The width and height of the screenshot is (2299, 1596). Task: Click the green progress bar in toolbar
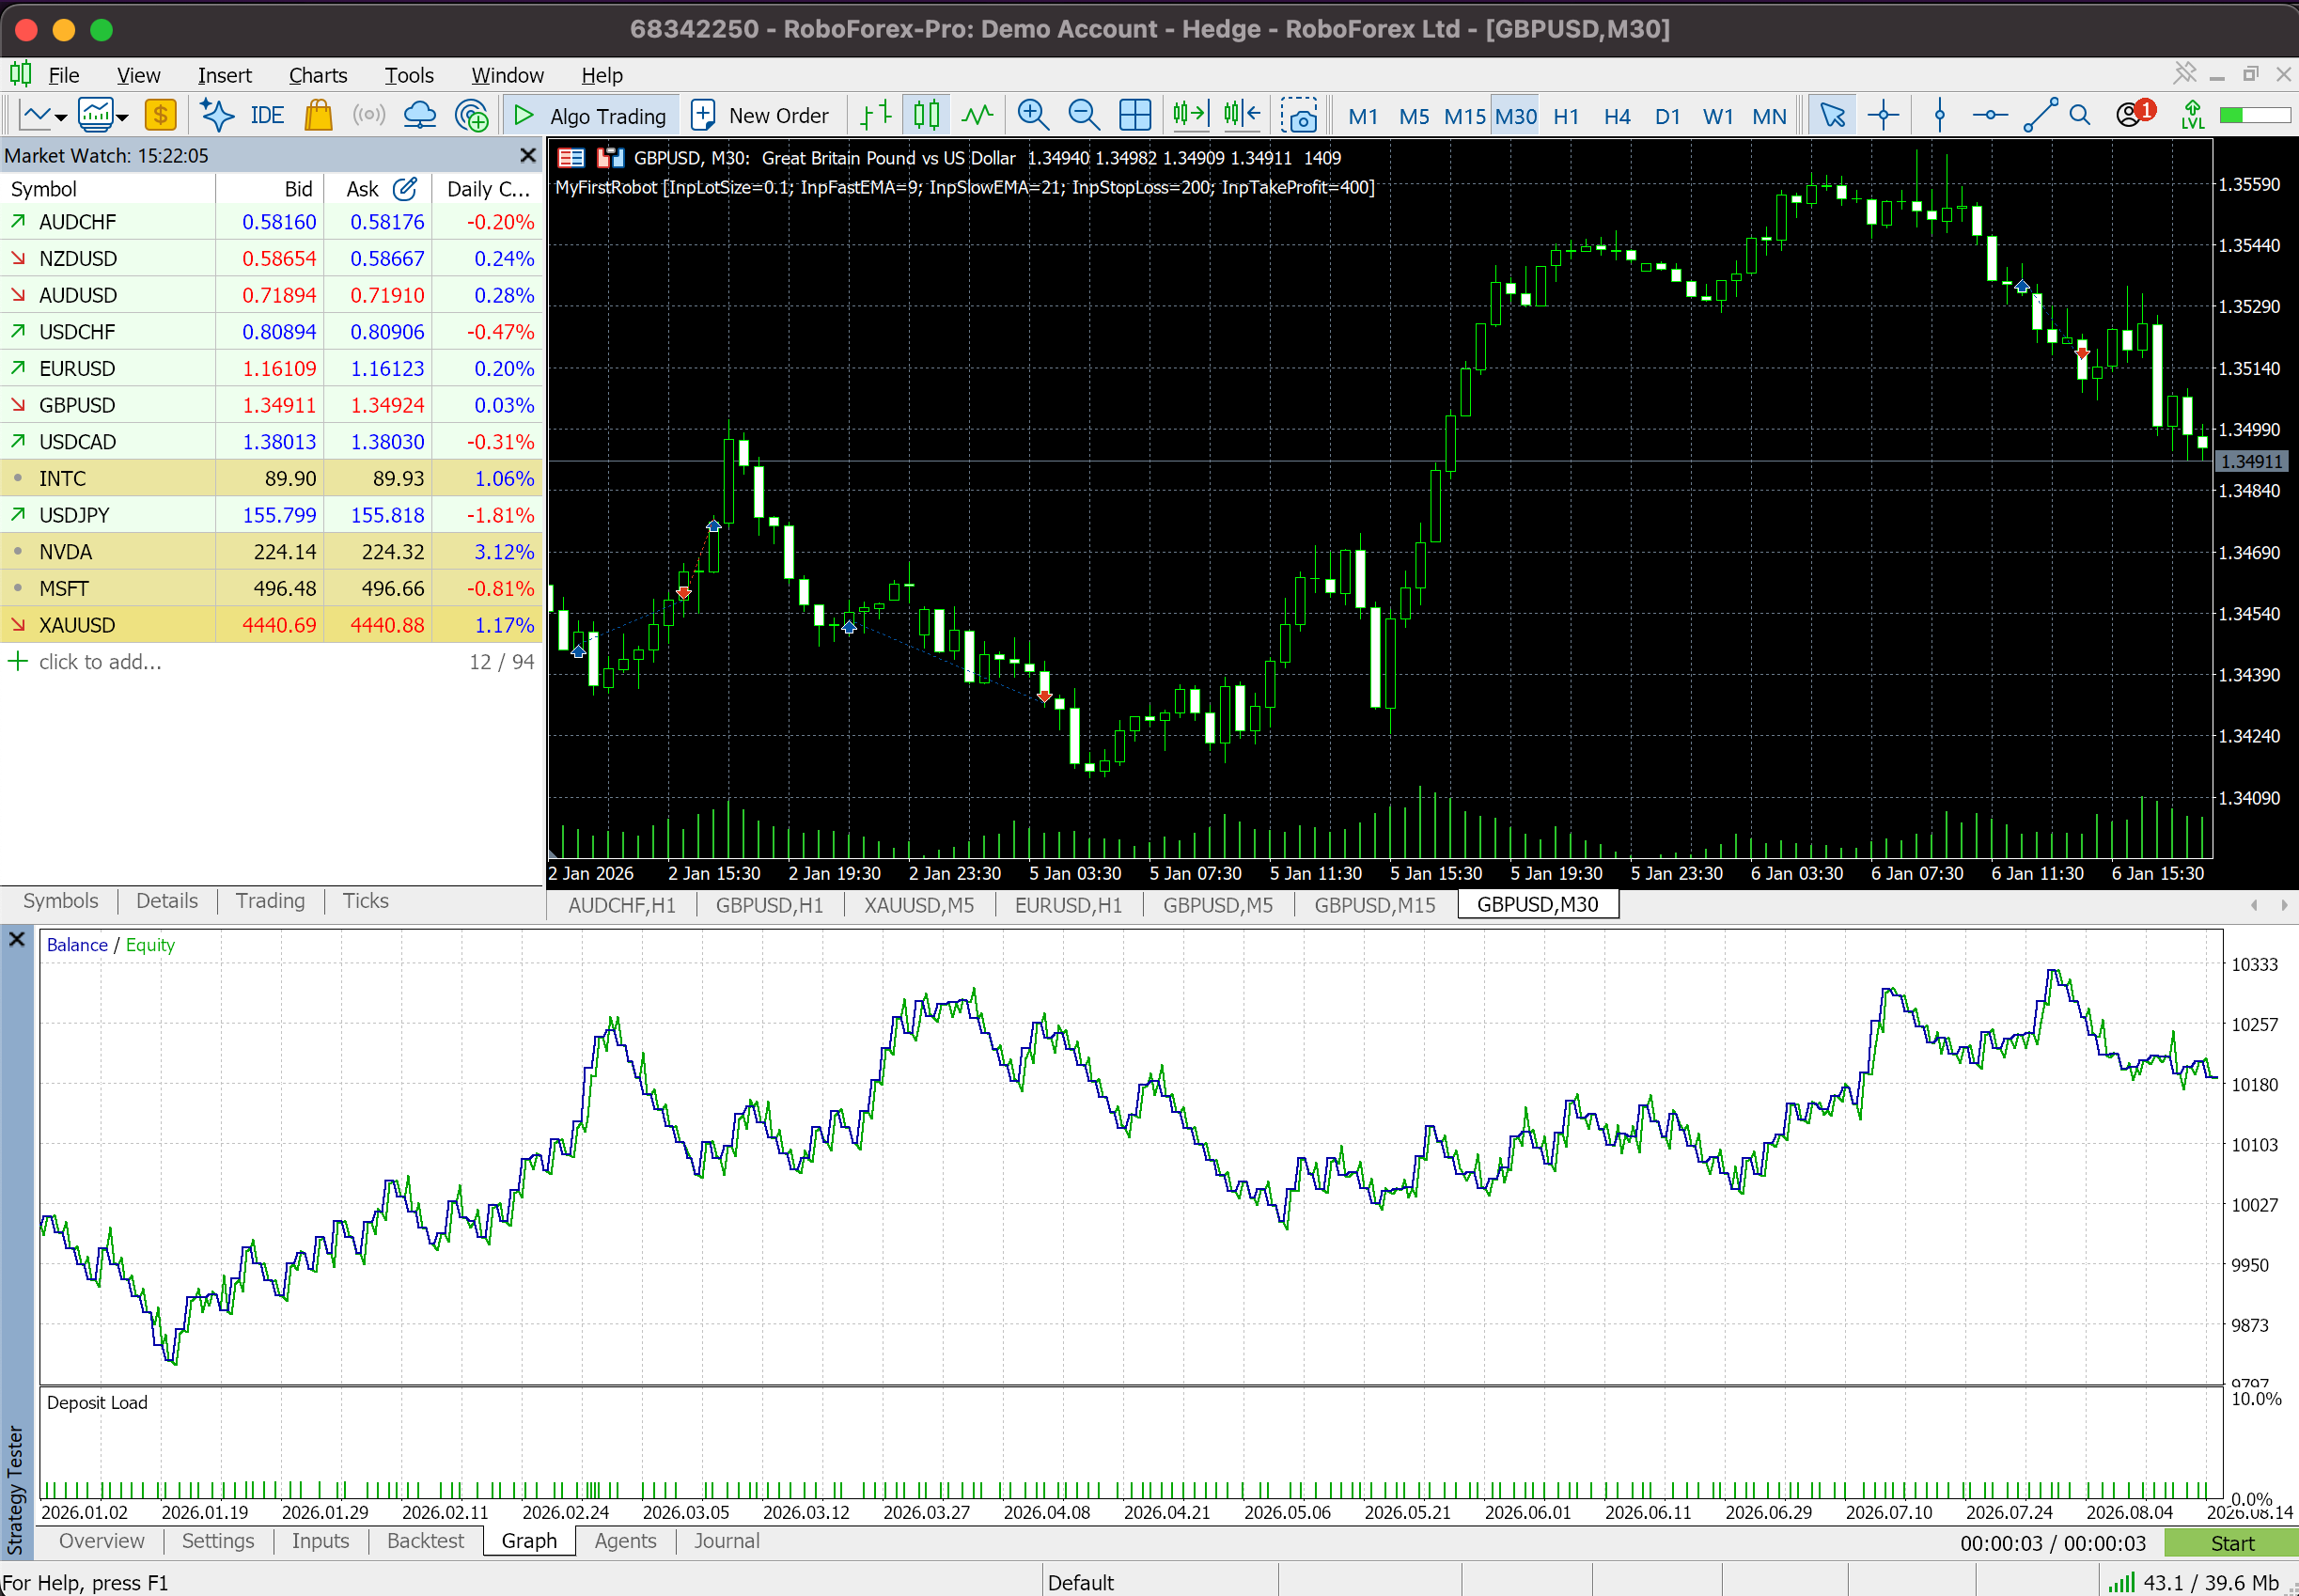2254,115
